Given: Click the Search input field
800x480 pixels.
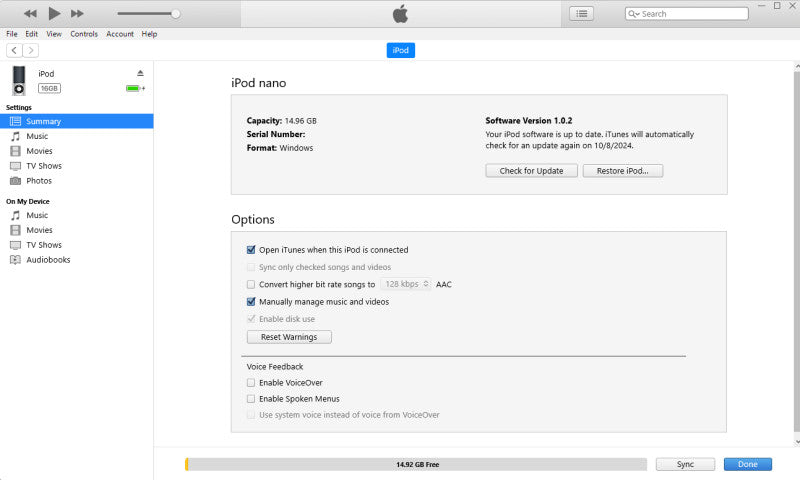Looking at the screenshot, I should click(687, 14).
